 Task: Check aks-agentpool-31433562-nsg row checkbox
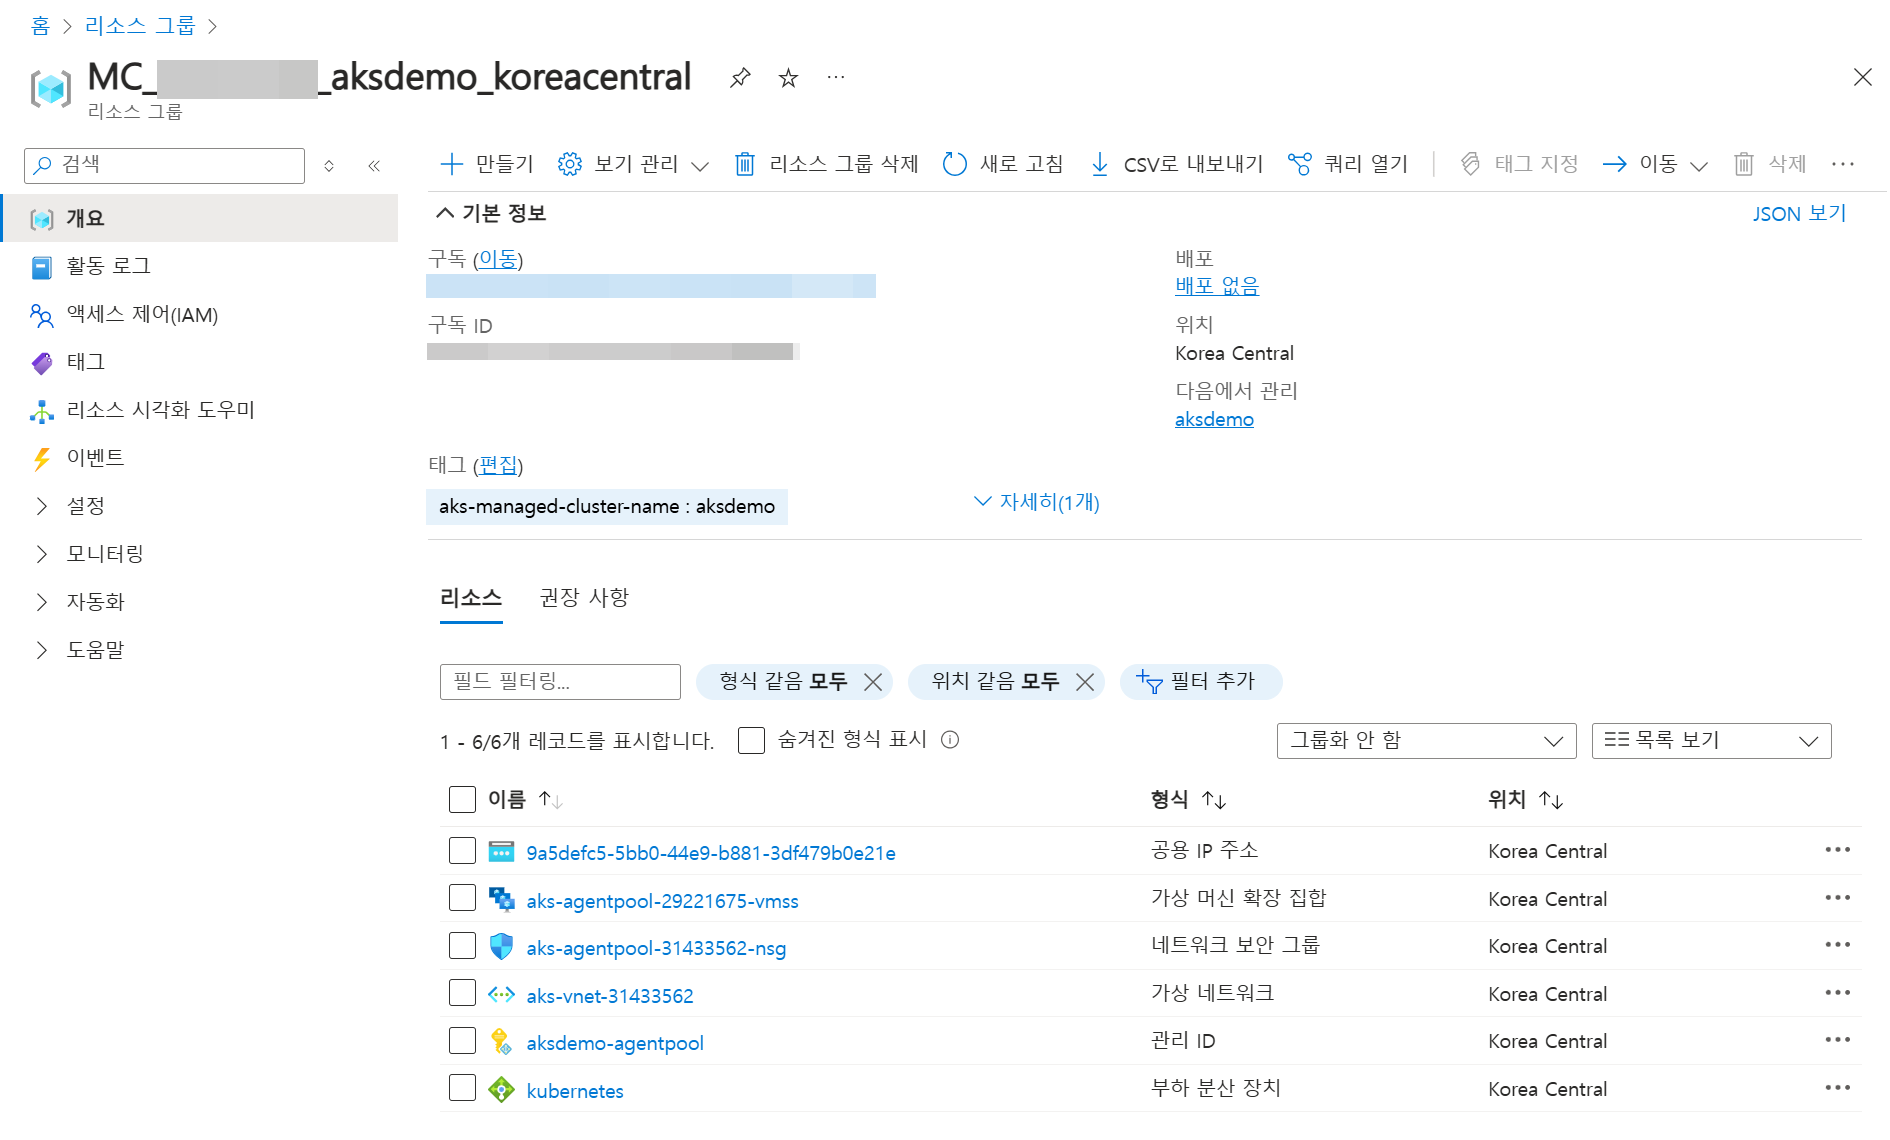tap(462, 946)
